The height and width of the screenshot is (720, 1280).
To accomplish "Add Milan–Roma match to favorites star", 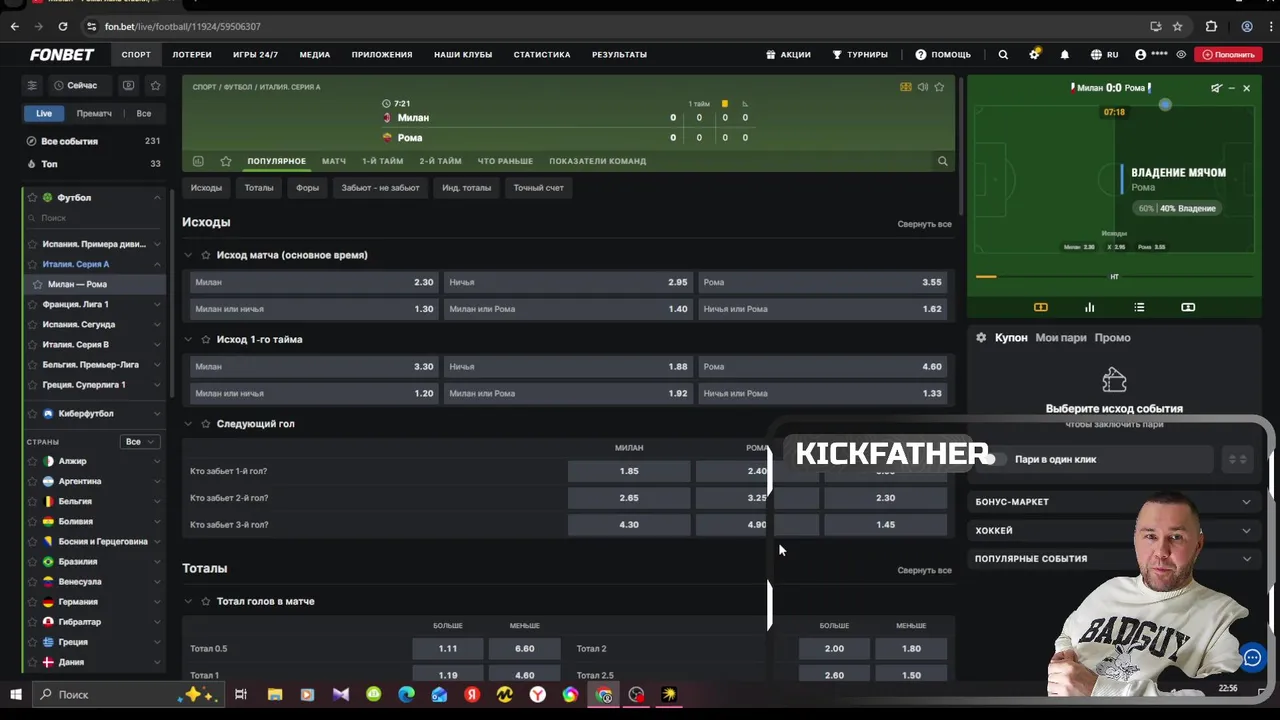I will 939,87.
